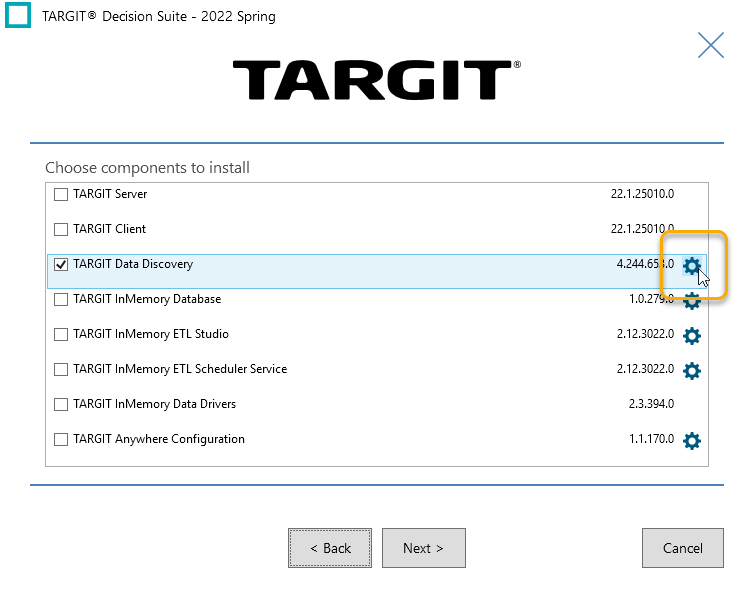
Task: Open settings gear for InMemory ETL Studio
Action: [x=691, y=336]
